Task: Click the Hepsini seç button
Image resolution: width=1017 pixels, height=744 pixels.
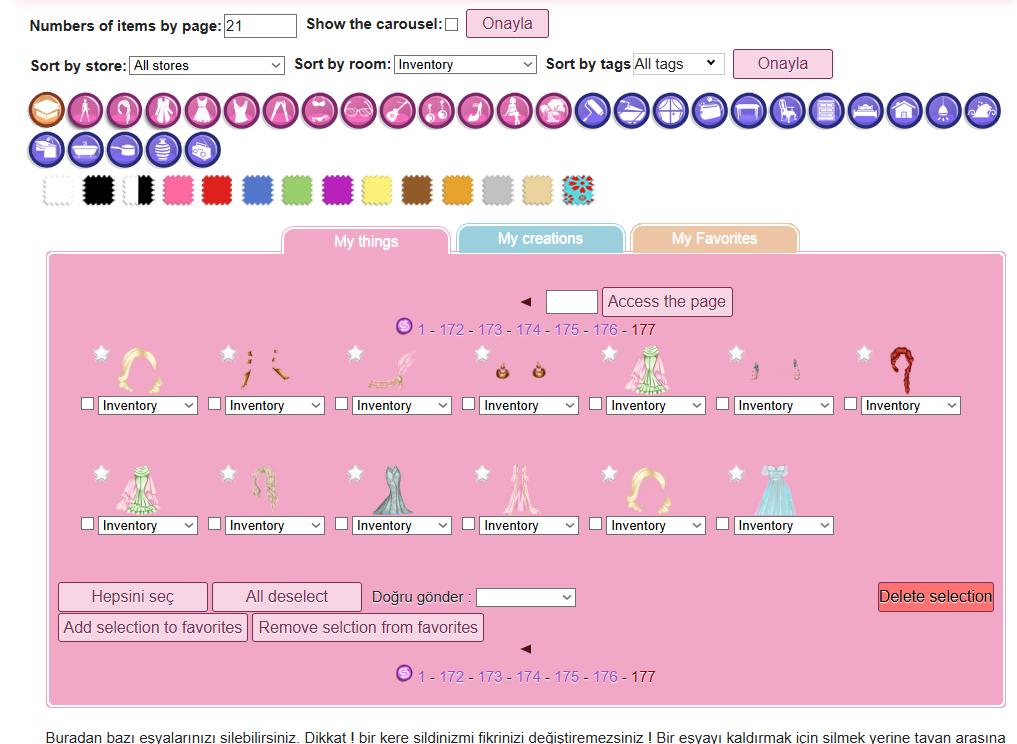Action: 133,597
